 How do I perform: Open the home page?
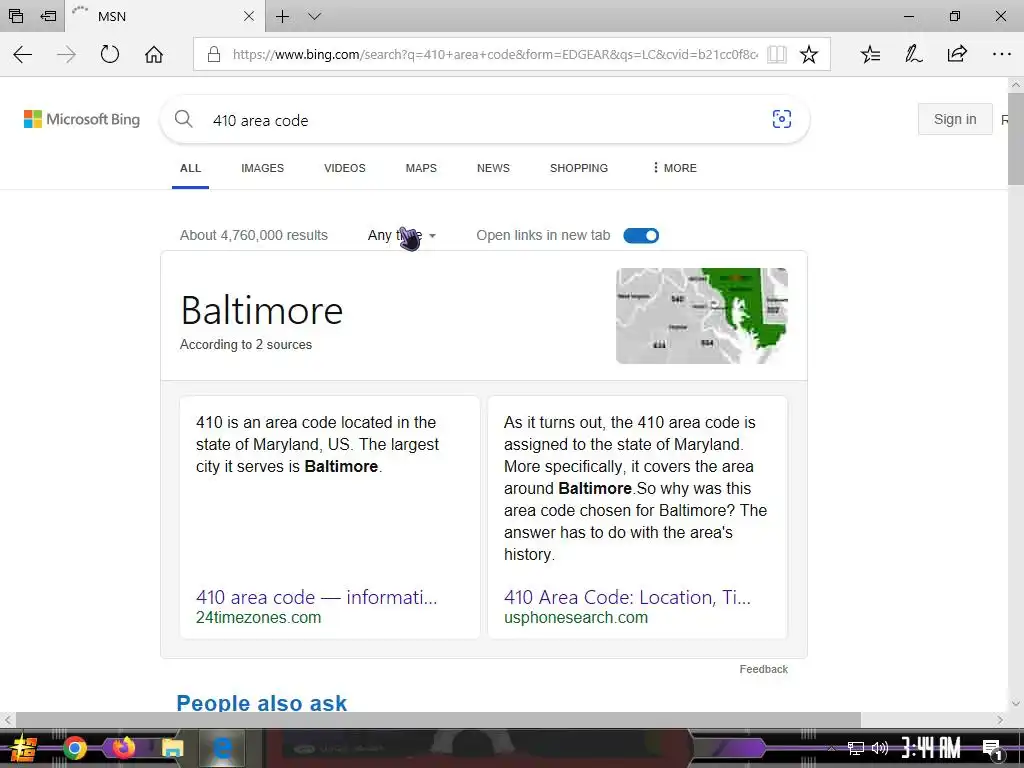coord(153,54)
